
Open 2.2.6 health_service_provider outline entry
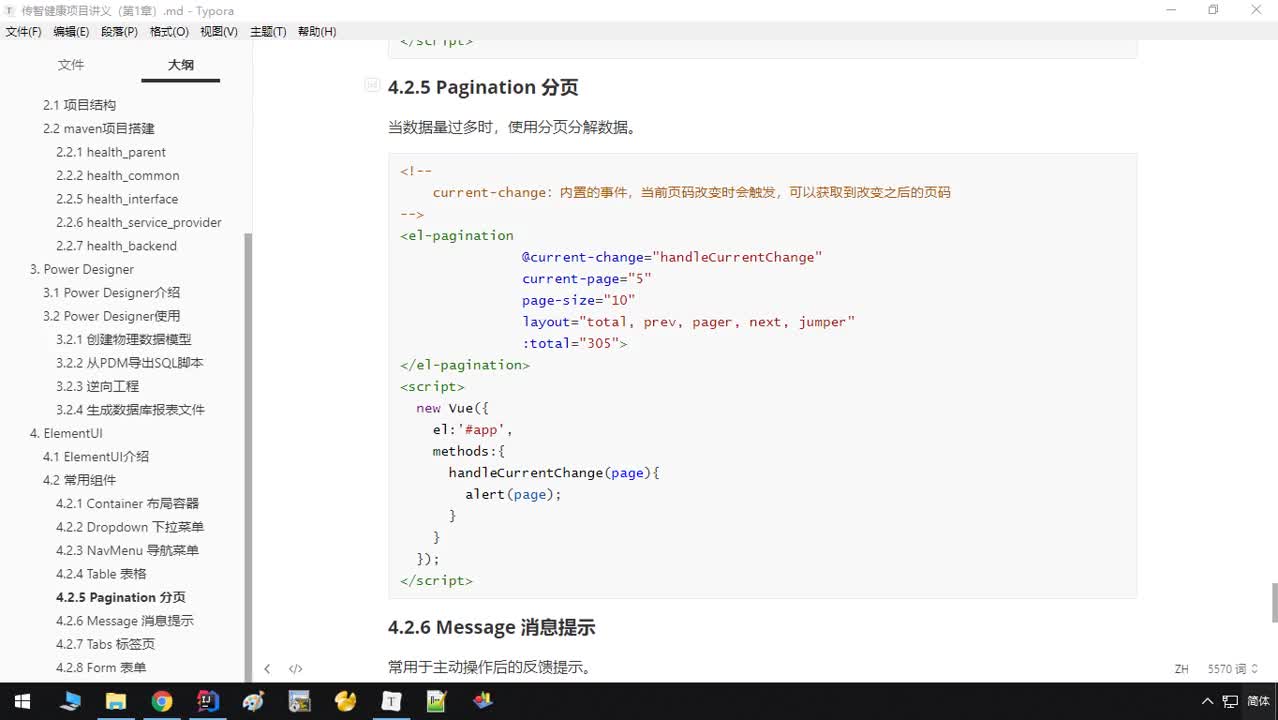139,222
